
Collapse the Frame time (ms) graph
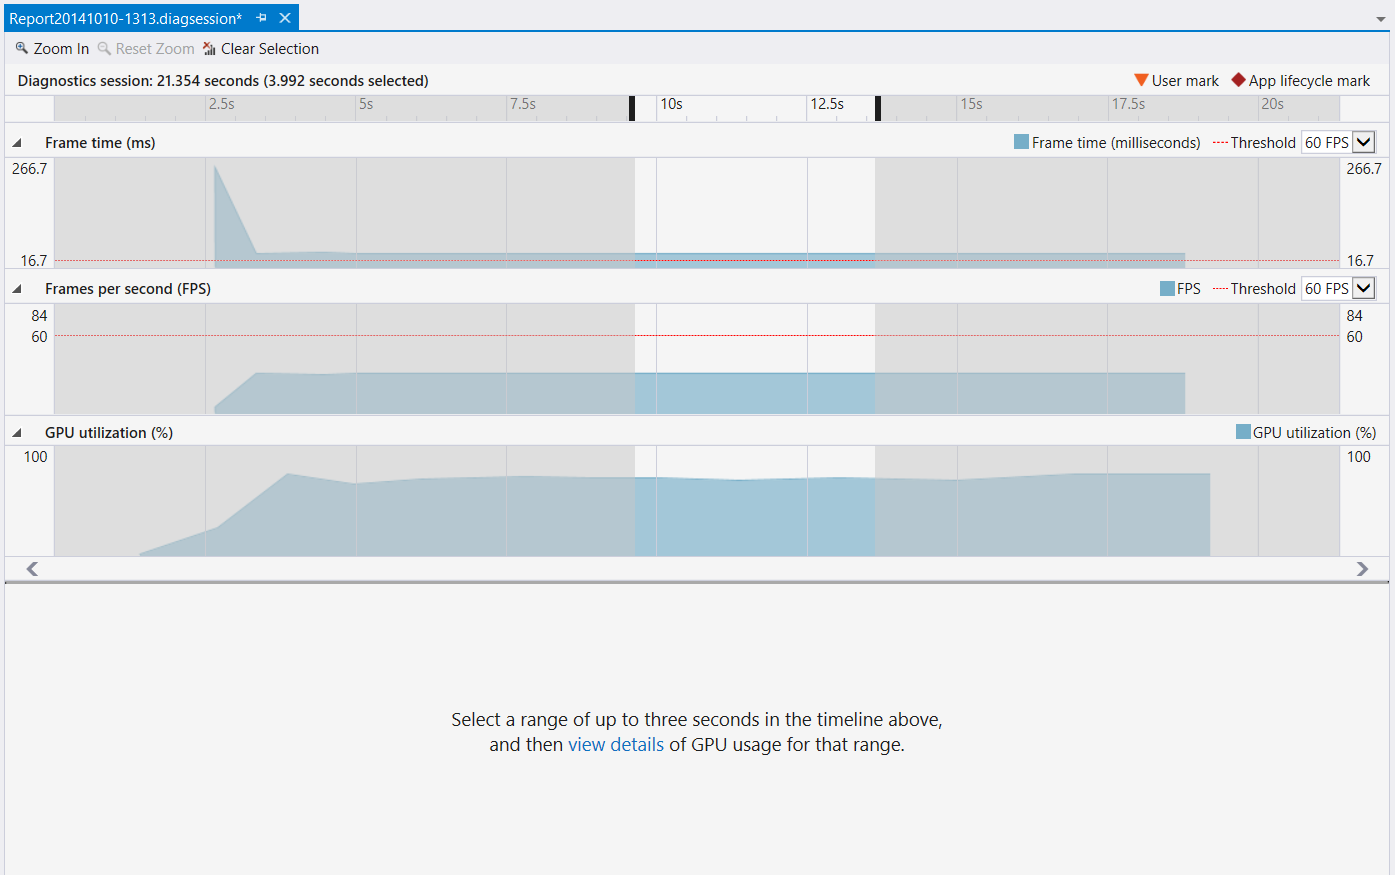[17, 143]
